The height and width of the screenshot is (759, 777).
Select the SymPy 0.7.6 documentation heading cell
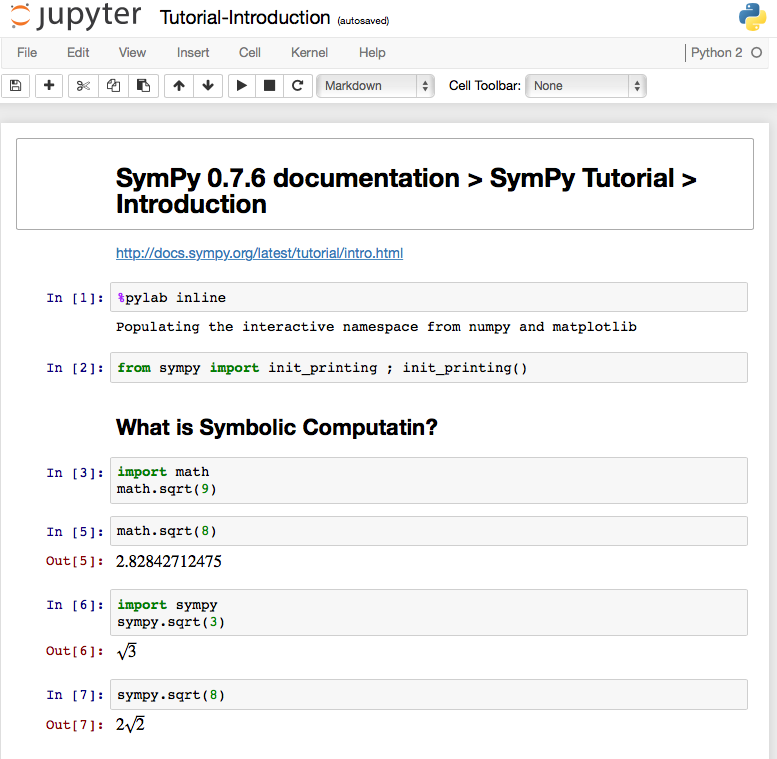coord(385,184)
